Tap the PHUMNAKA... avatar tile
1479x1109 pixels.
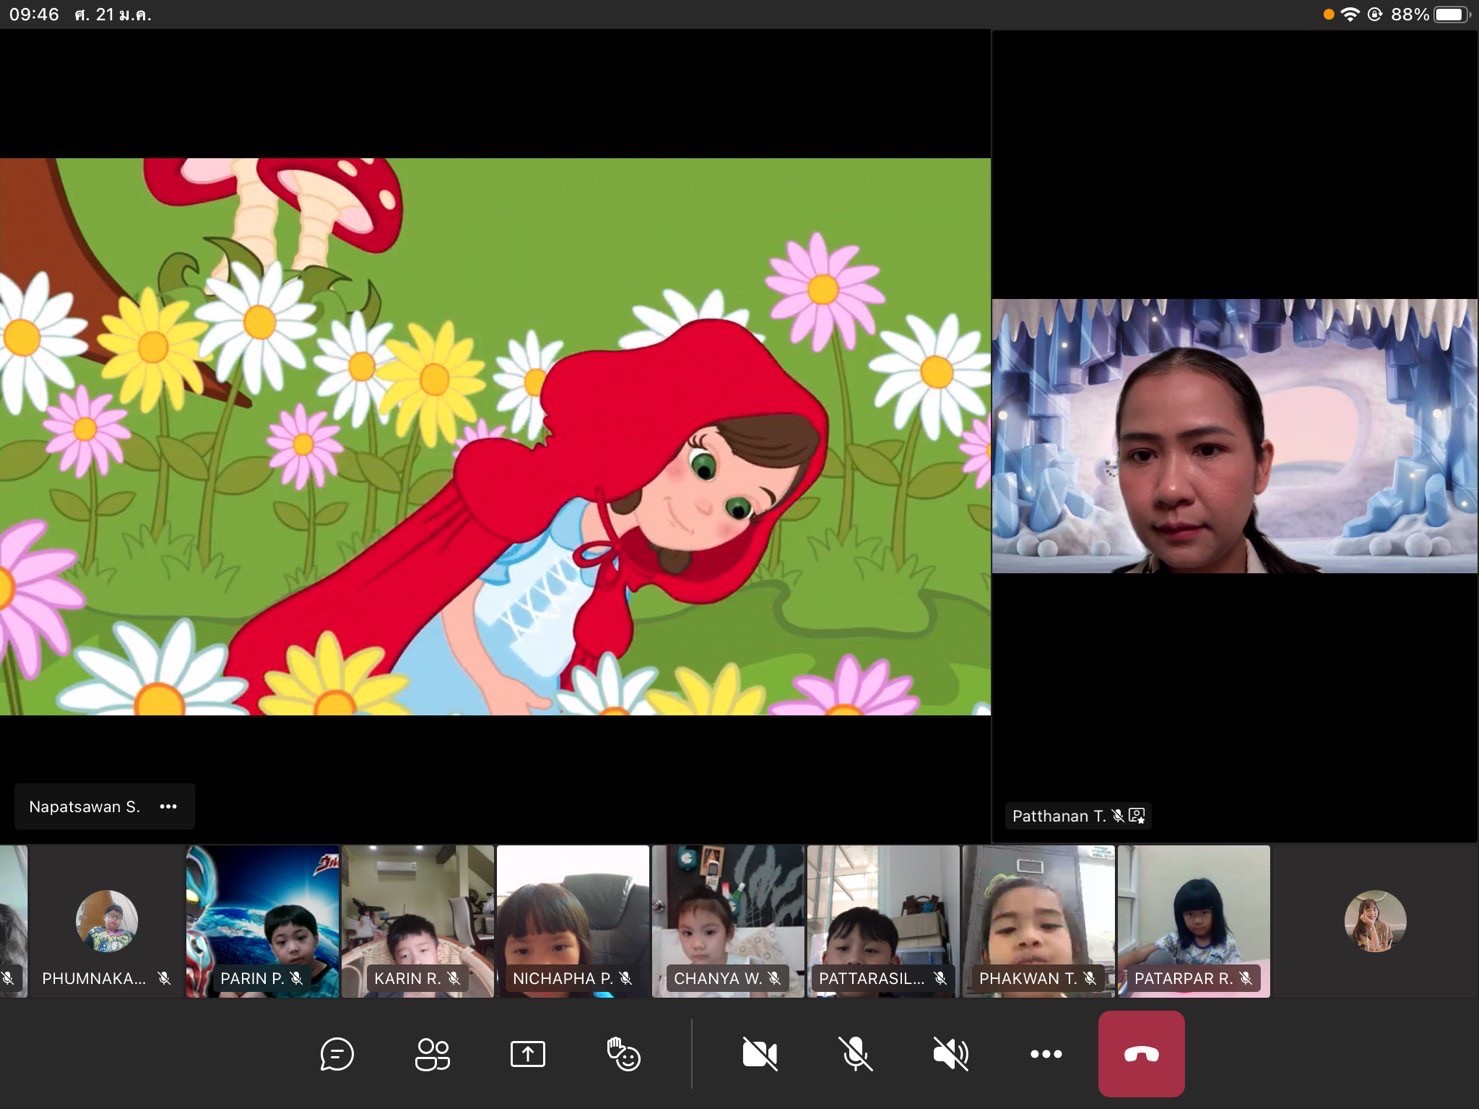(x=107, y=921)
